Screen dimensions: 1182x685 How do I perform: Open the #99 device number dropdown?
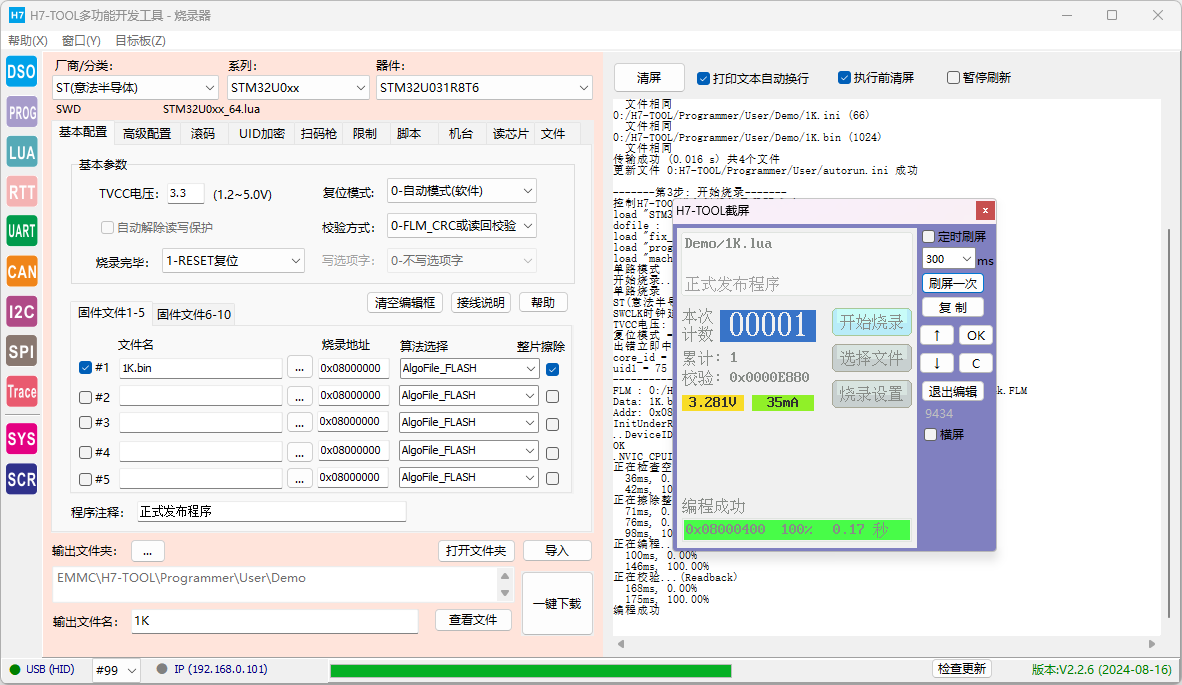(117, 669)
